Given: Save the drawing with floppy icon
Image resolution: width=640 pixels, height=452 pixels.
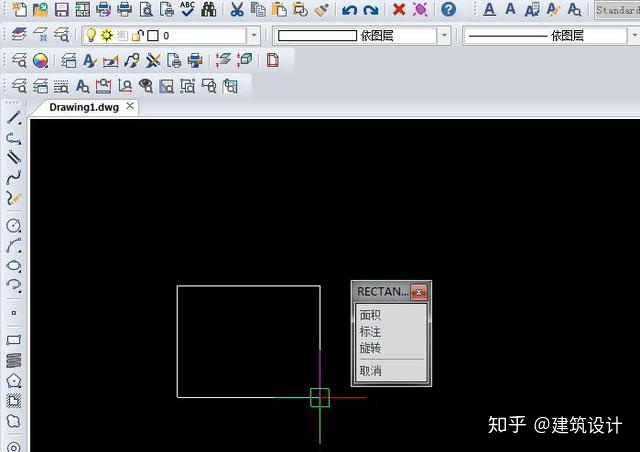Looking at the screenshot, I should (x=61, y=9).
